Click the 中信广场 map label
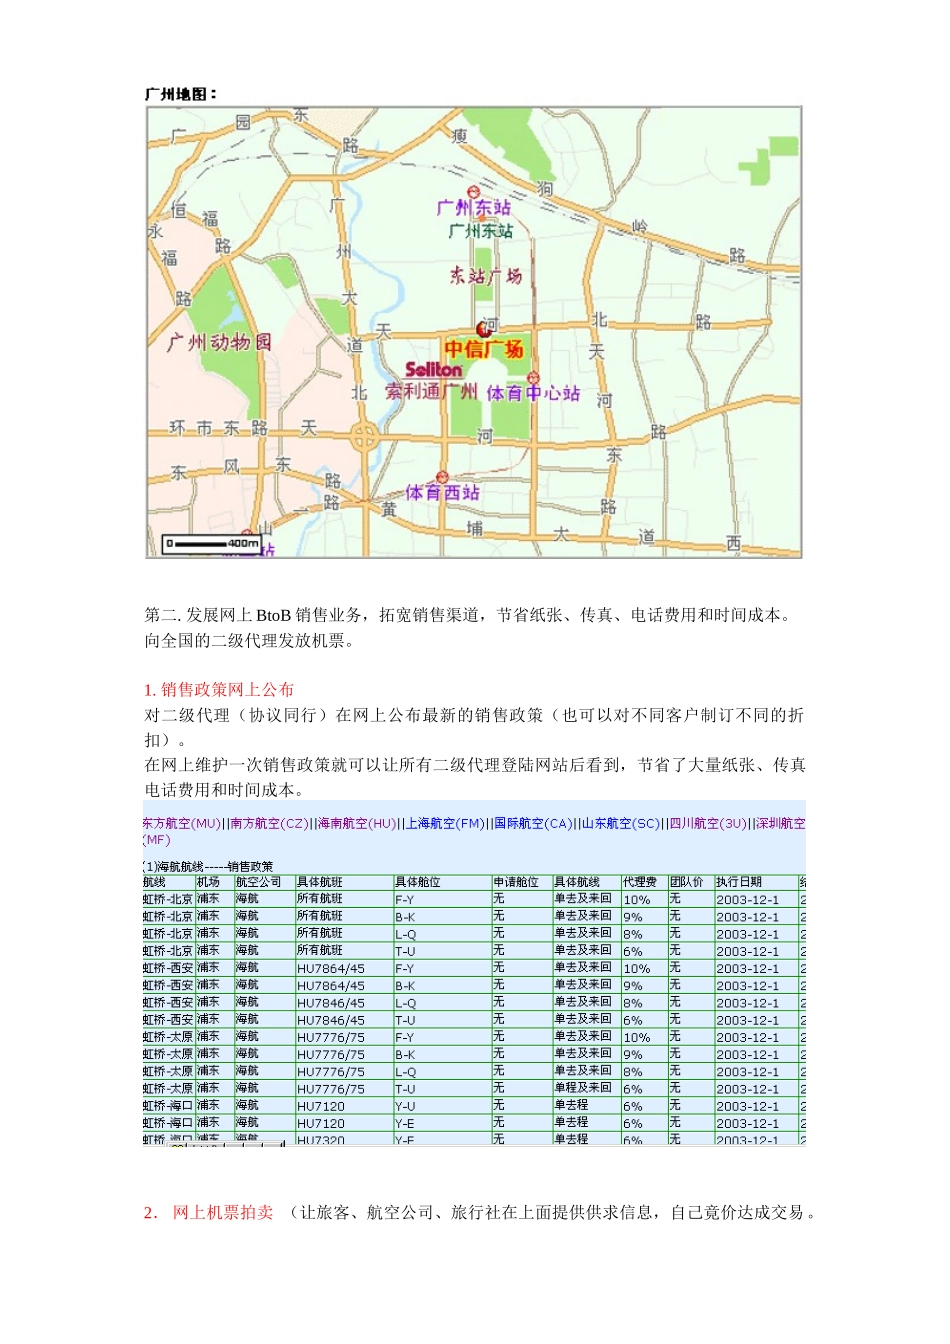The width and height of the screenshot is (950, 1344). pyautogui.click(x=484, y=349)
